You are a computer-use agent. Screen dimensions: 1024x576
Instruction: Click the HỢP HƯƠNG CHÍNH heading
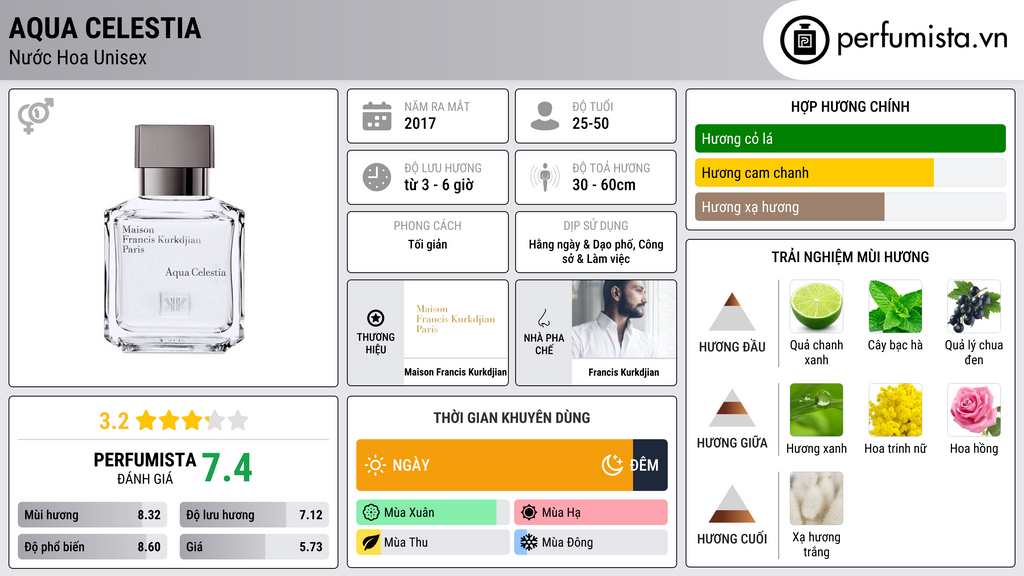pos(850,106)
